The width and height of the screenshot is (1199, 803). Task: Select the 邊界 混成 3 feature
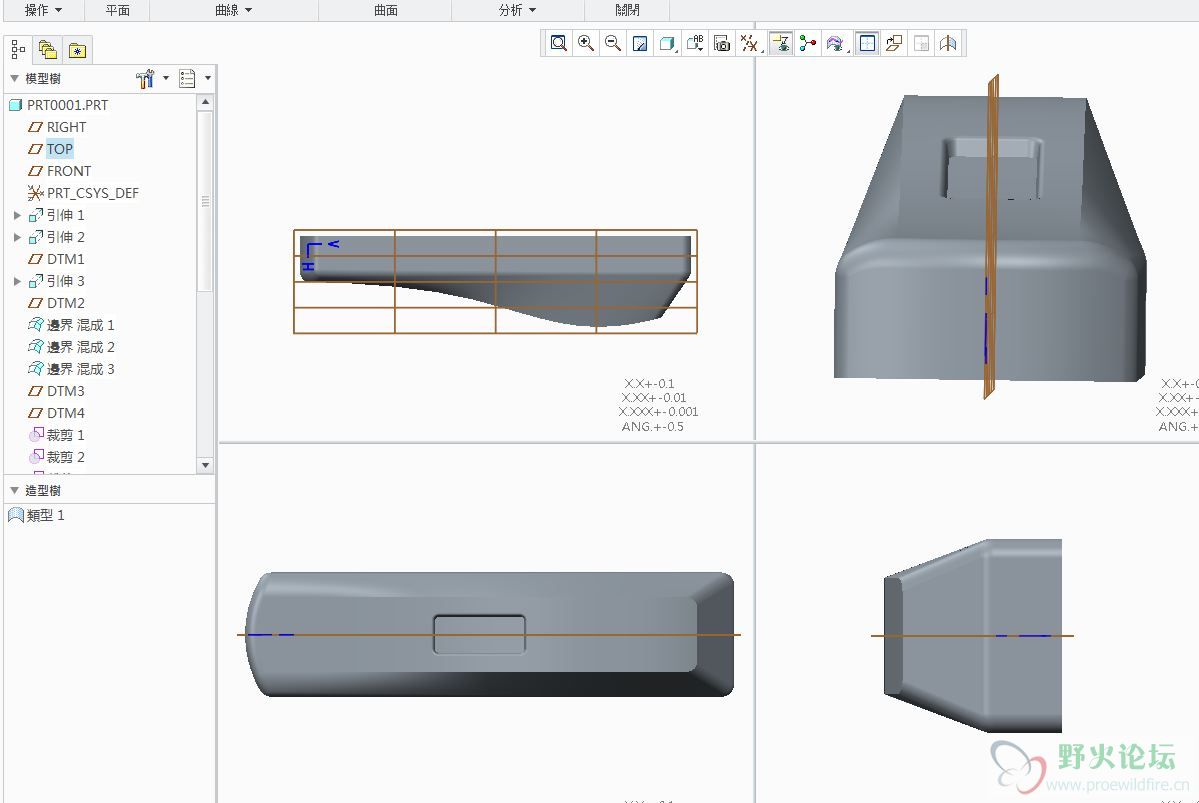click(71, 369)
